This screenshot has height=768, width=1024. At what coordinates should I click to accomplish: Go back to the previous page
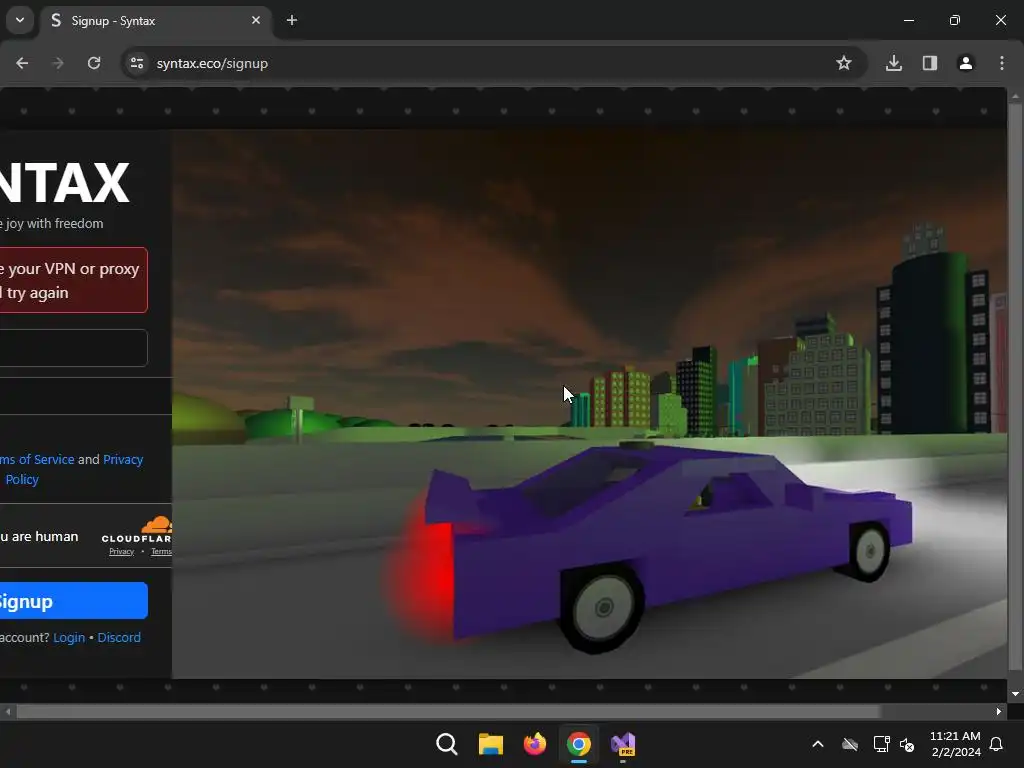[x=22, y=63]
